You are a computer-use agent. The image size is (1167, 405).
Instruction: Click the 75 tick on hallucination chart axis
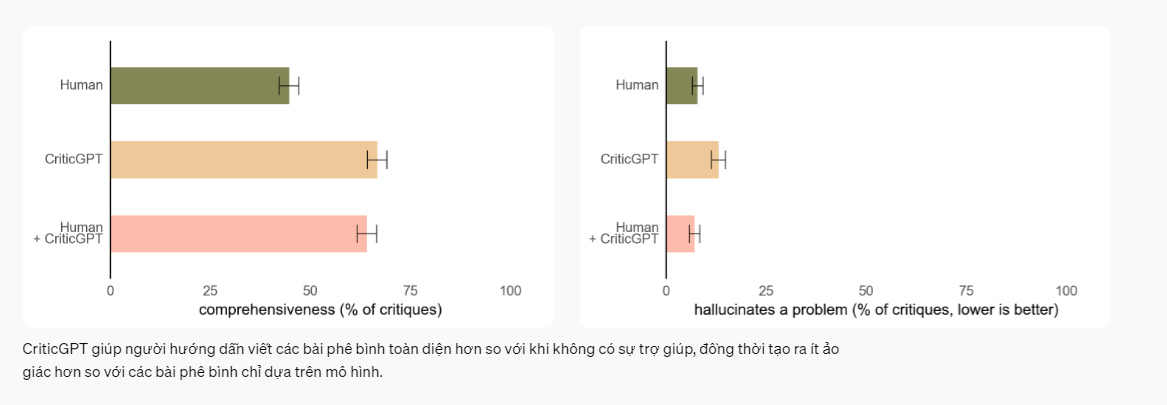tap(966, 291)
